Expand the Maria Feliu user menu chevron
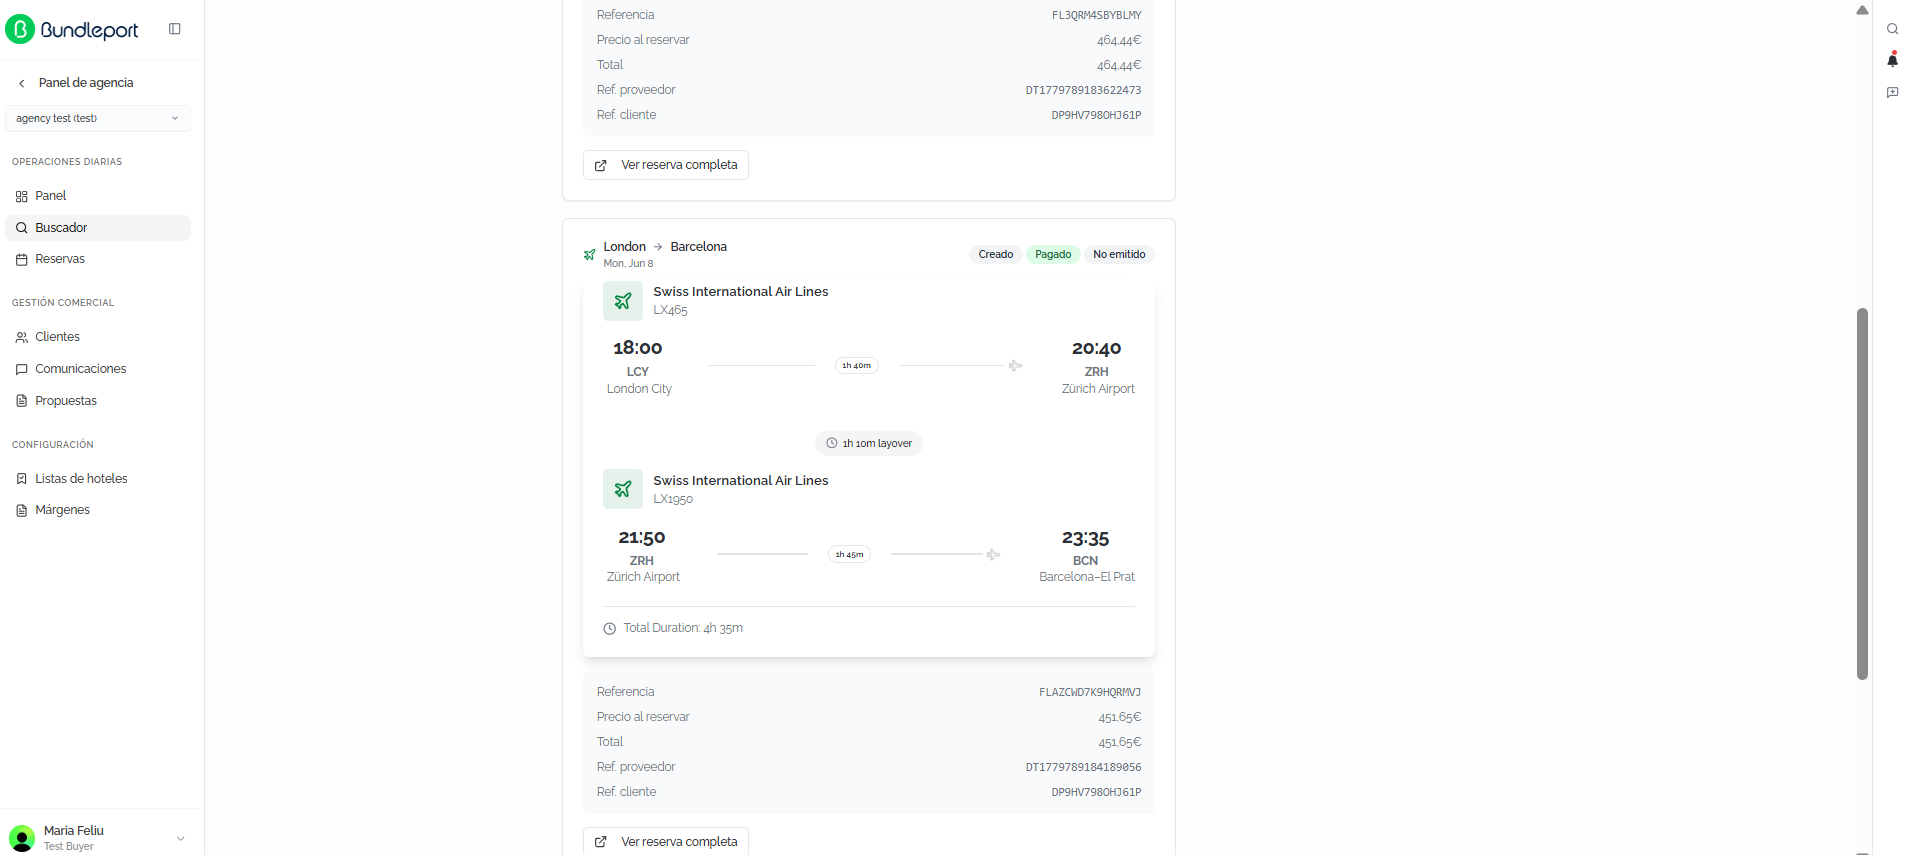Screen dimensions: 1905x855 point(181,838)
